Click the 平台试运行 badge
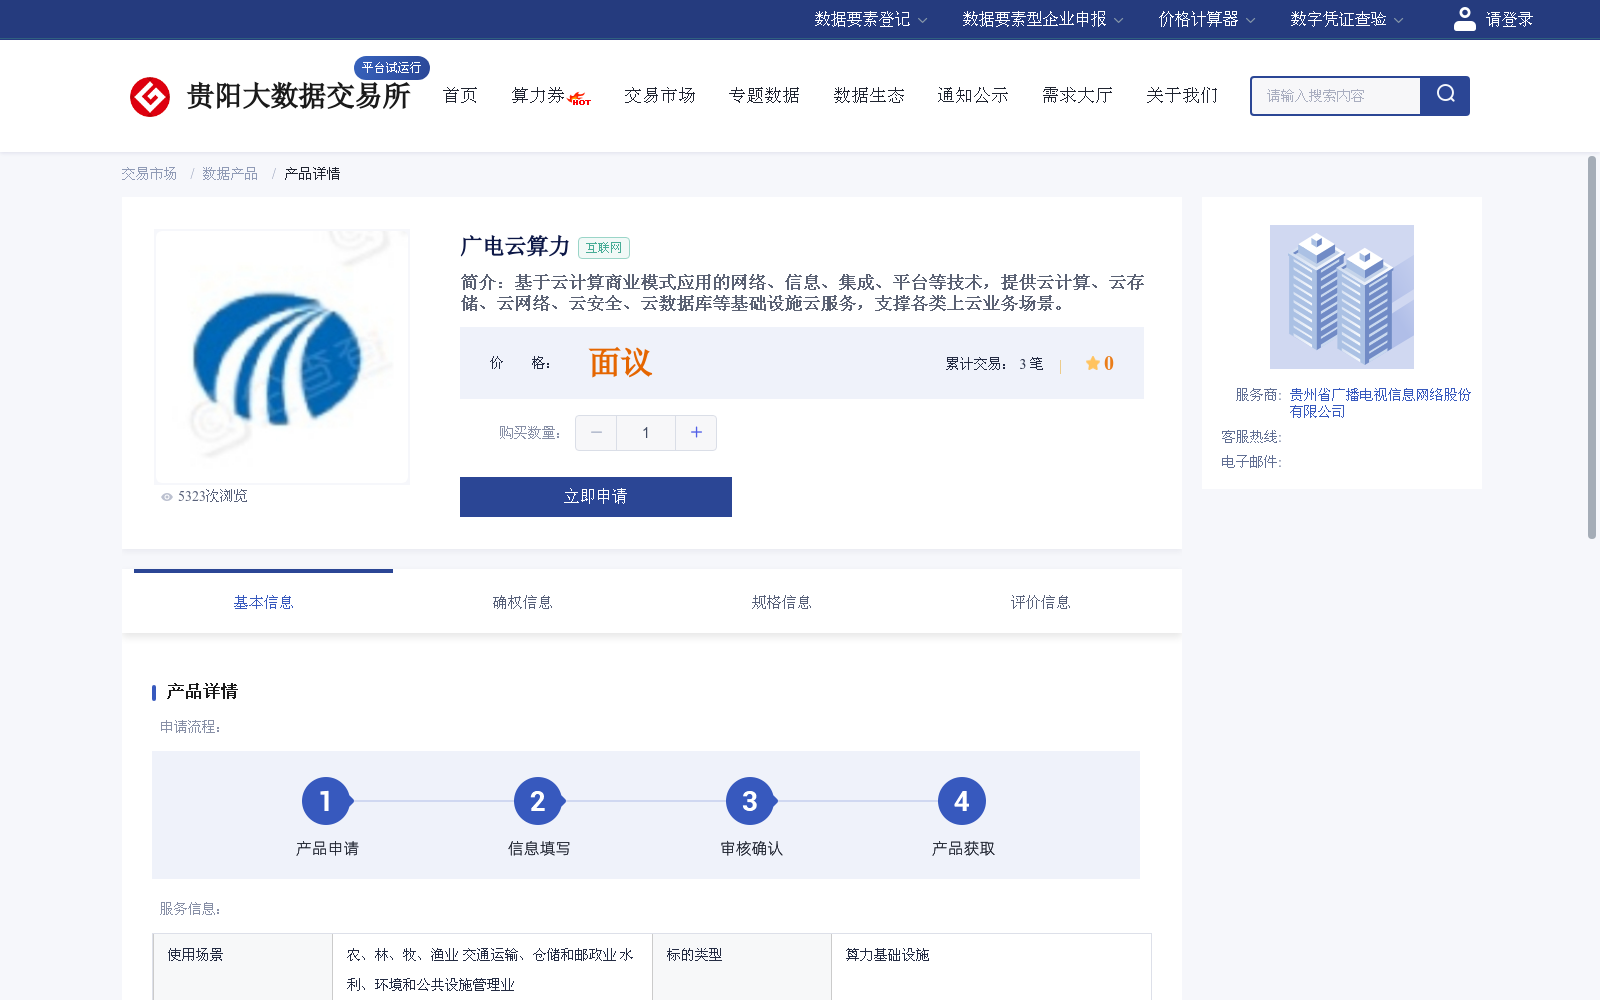 [392, 68]
